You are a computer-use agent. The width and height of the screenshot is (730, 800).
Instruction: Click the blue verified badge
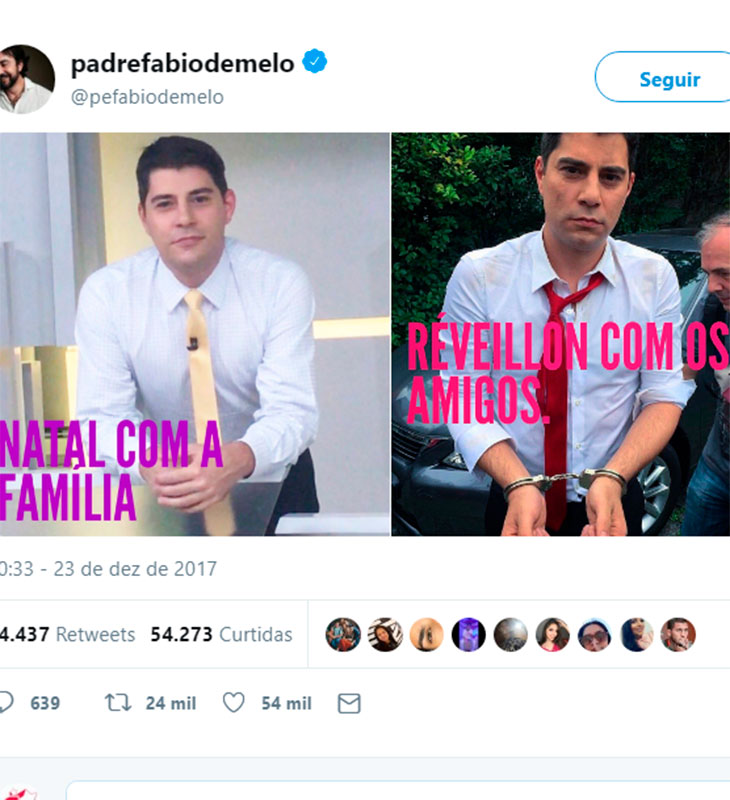(x=314, y=62)
